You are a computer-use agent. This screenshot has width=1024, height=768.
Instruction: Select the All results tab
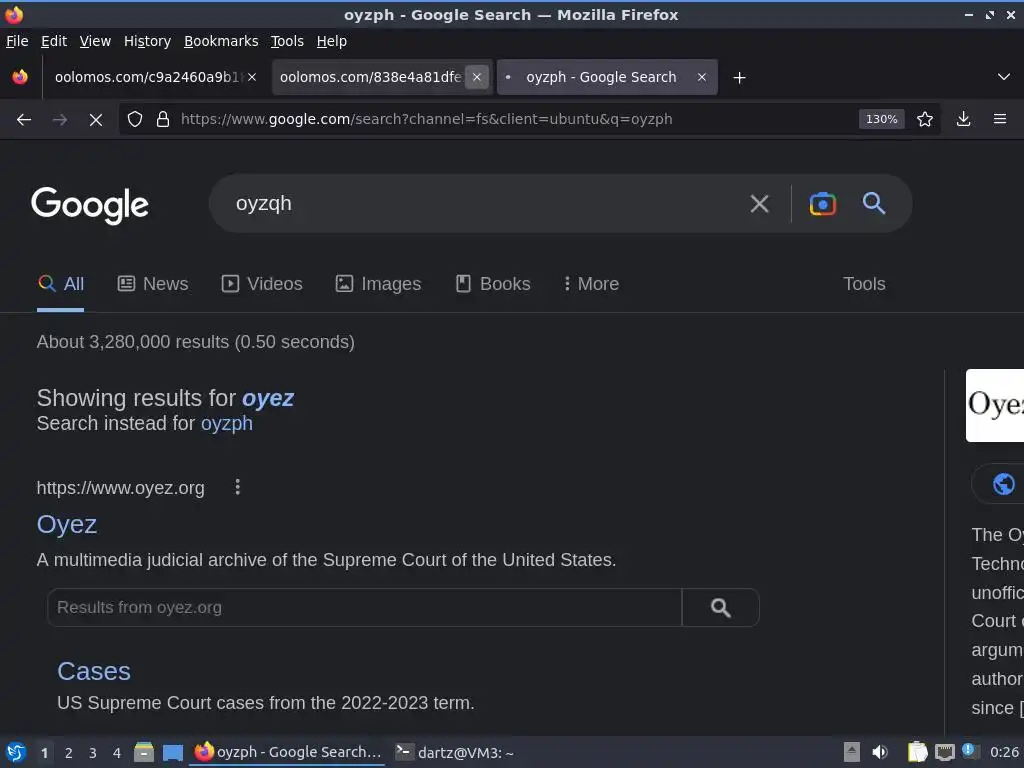click(61, 284)
